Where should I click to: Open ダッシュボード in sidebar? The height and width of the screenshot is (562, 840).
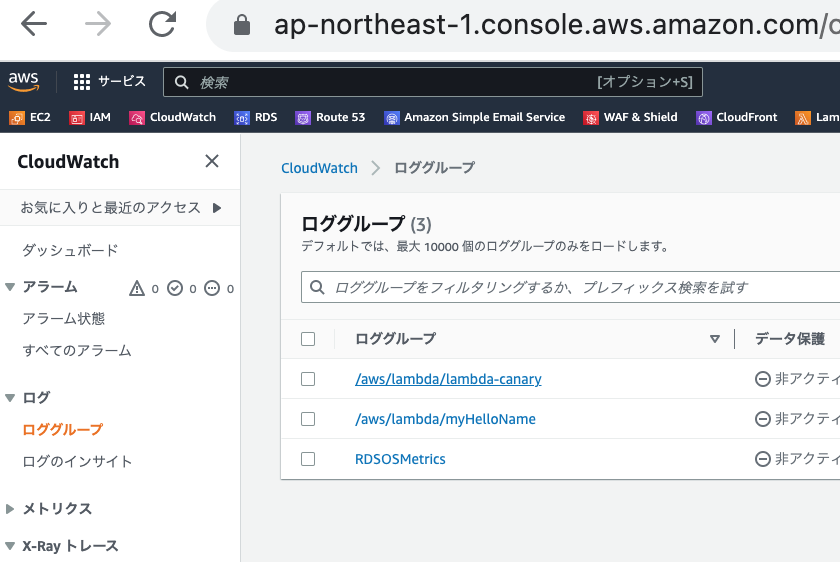(x=70, y=250)
